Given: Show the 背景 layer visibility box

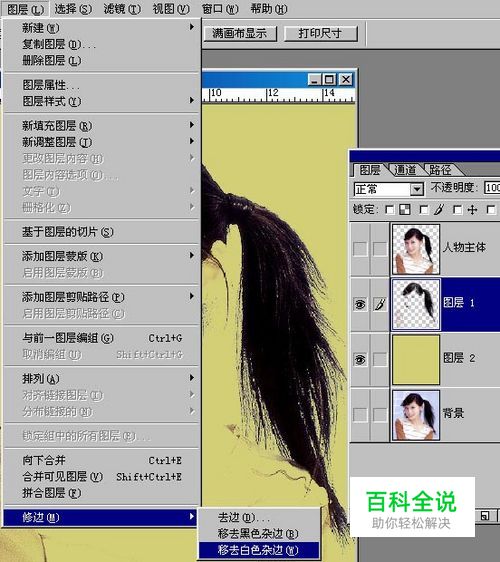Looking at the screenshot, I should coord(360,415).
